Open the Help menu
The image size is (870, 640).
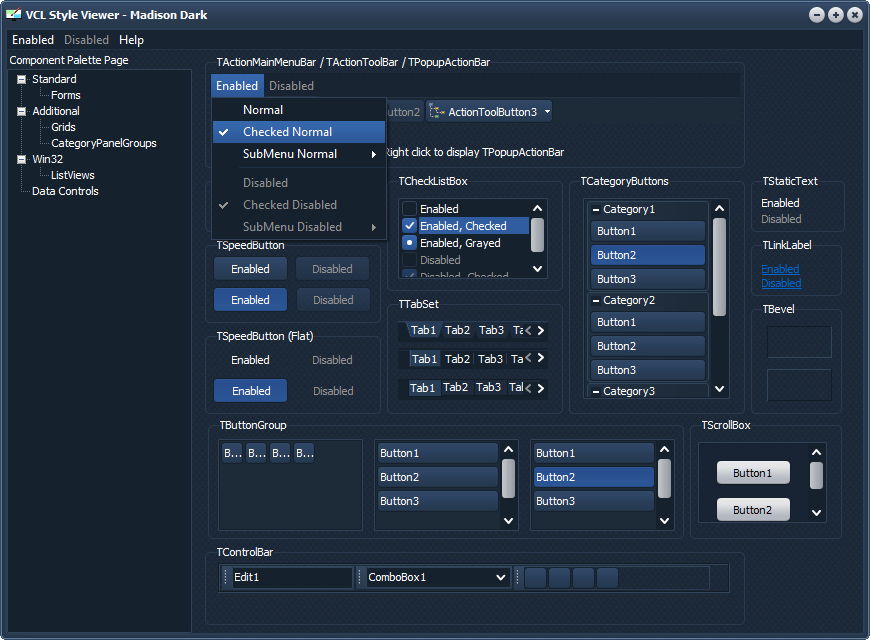coord(131,40)
